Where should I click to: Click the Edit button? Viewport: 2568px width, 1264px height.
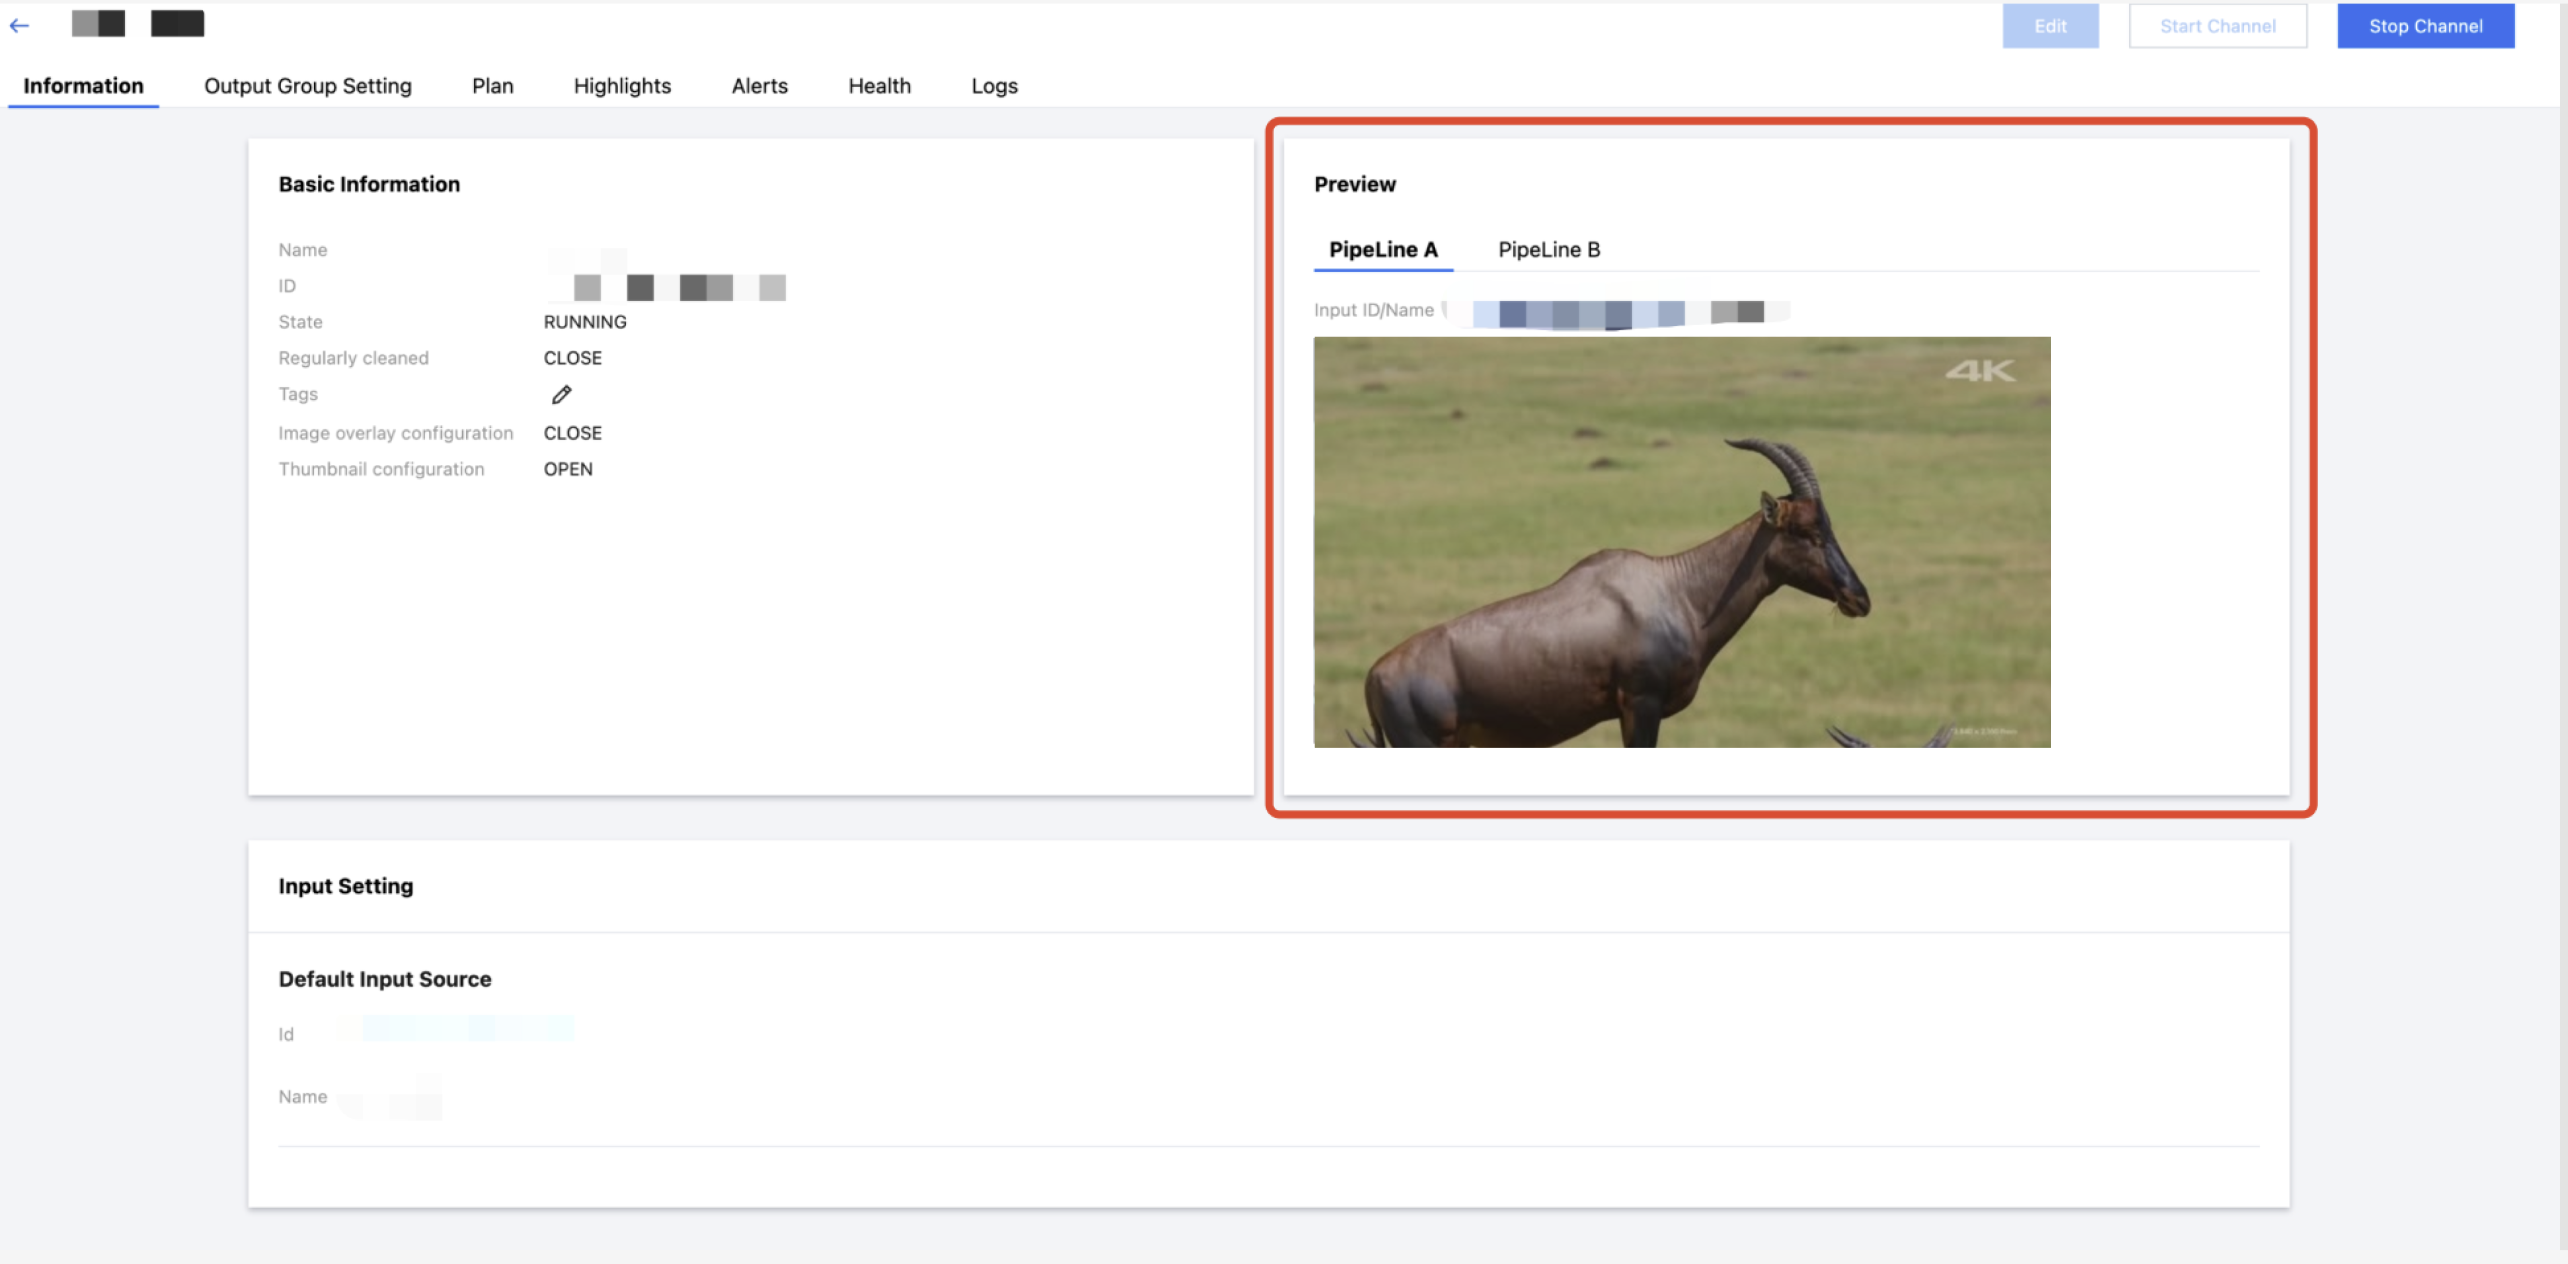pyautogui.click(x=2050, y=26)
